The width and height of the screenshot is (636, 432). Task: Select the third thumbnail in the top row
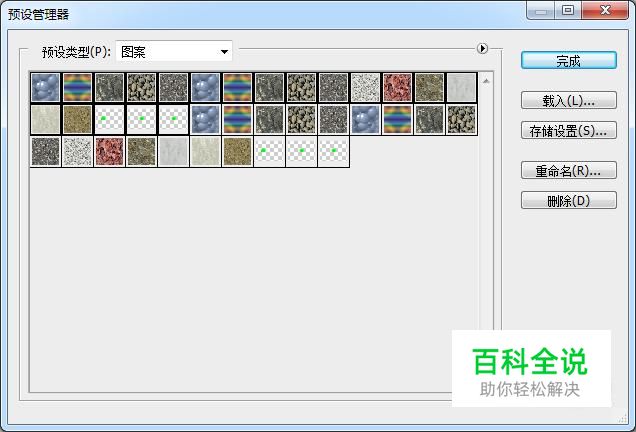tap(110, 87)
